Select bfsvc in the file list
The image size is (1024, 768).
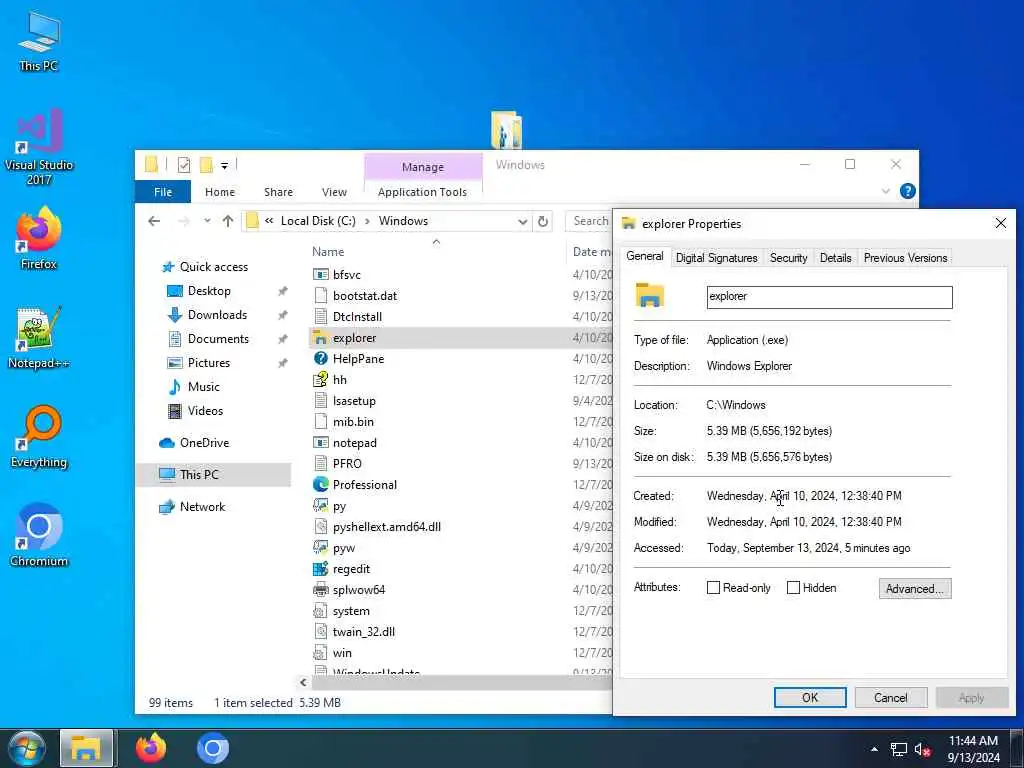(347, 275)
